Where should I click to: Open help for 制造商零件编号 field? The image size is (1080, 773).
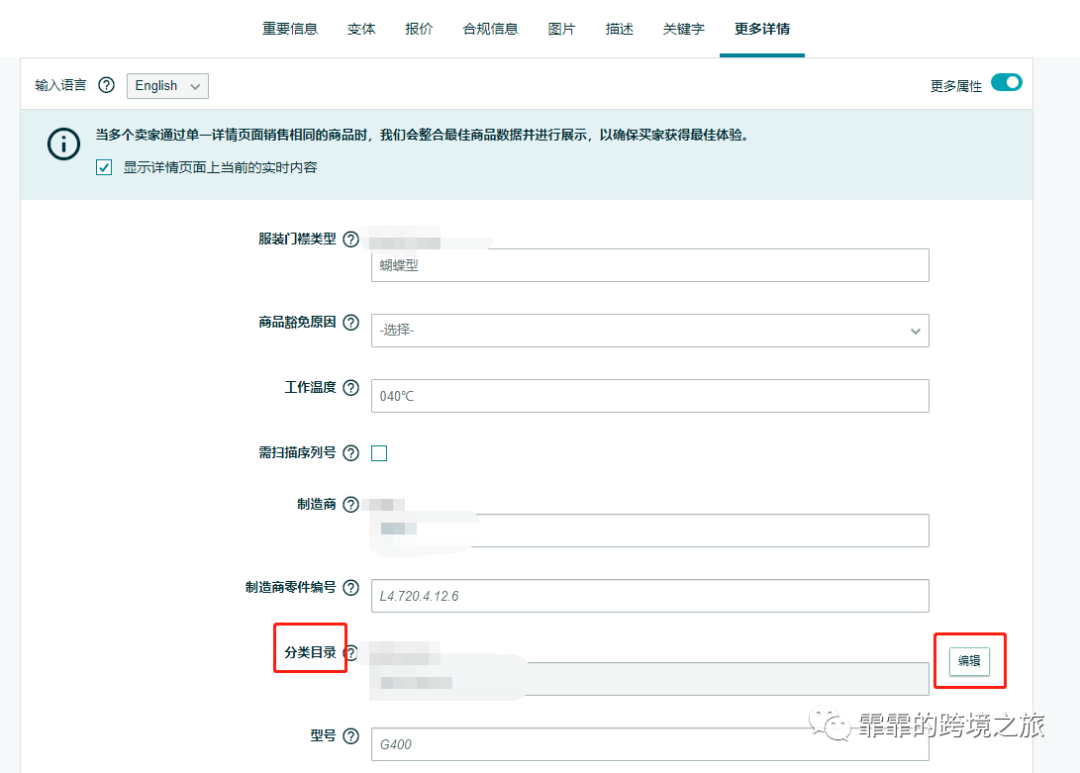[x=350, y=588]
